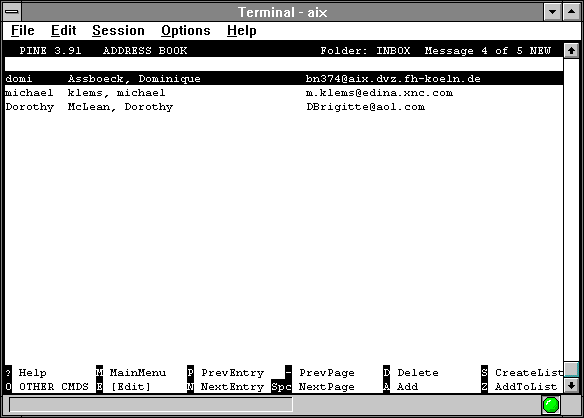Click the 'D' Delete key label
584x418 pixels.
(387, 373)
